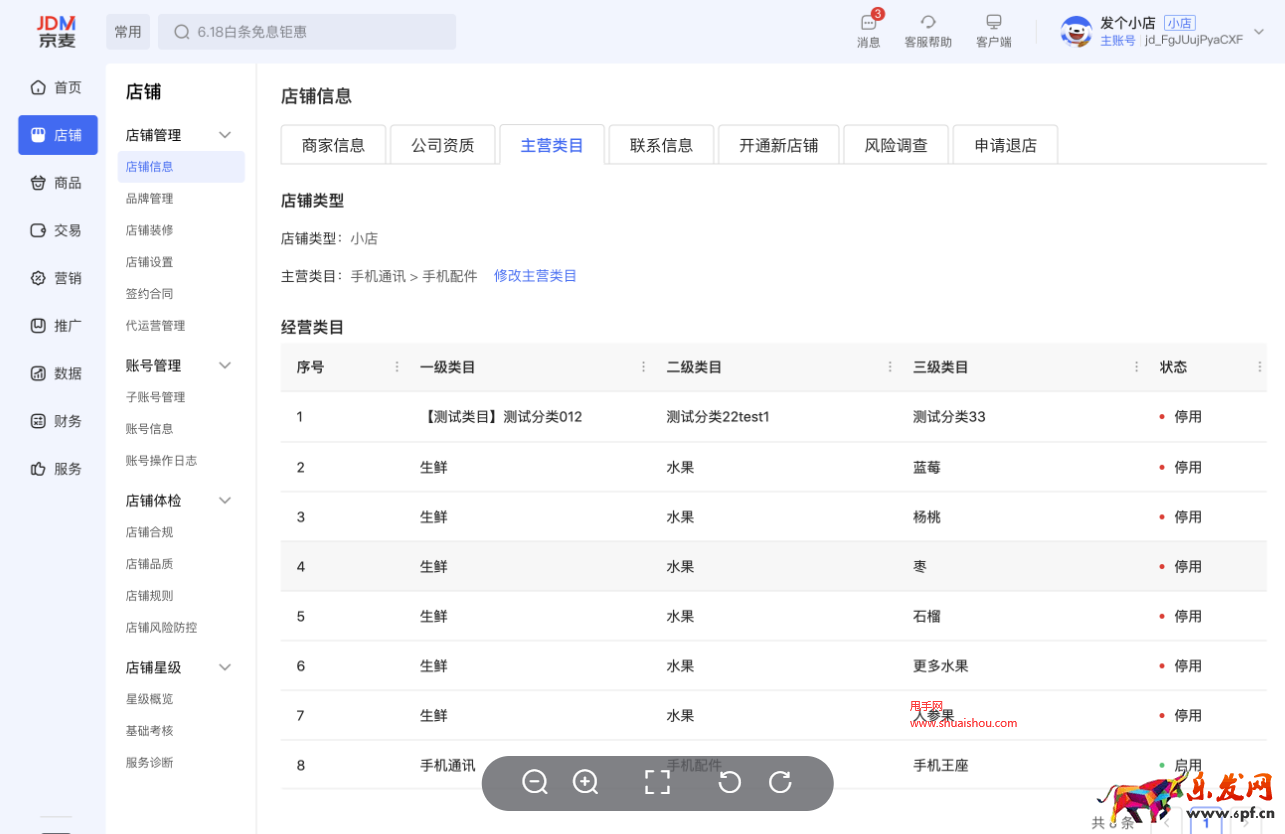Toggle fullscreen in image viewer toolbar

tap(657, 783)
